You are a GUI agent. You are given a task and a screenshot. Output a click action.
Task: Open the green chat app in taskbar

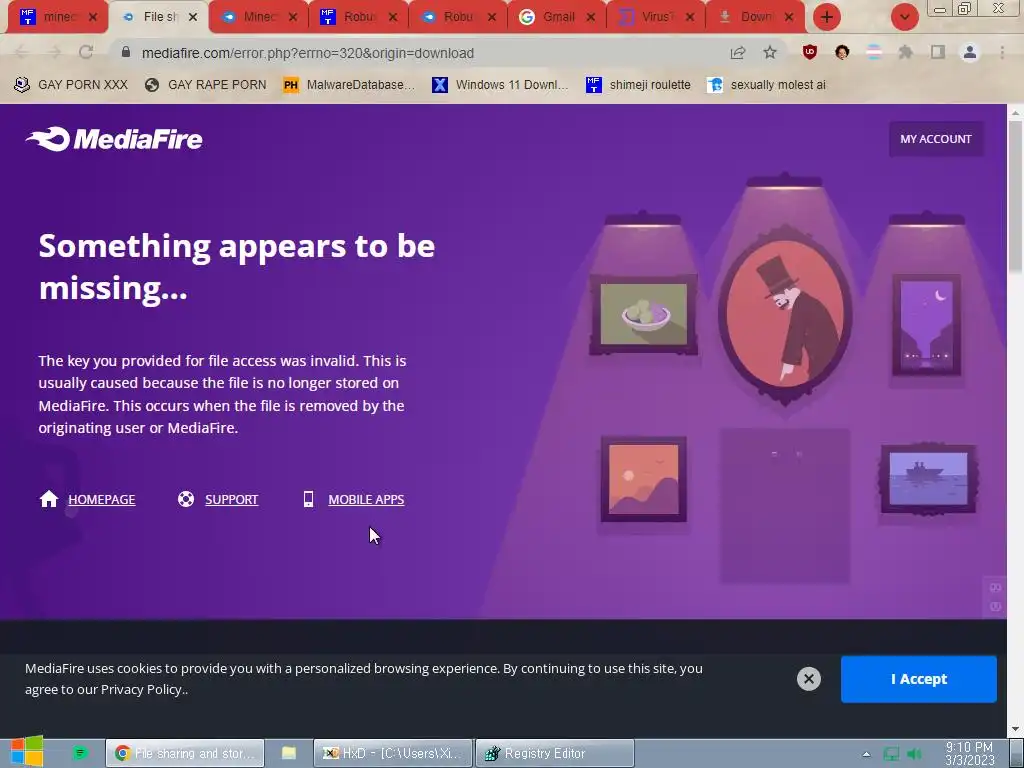80,753
